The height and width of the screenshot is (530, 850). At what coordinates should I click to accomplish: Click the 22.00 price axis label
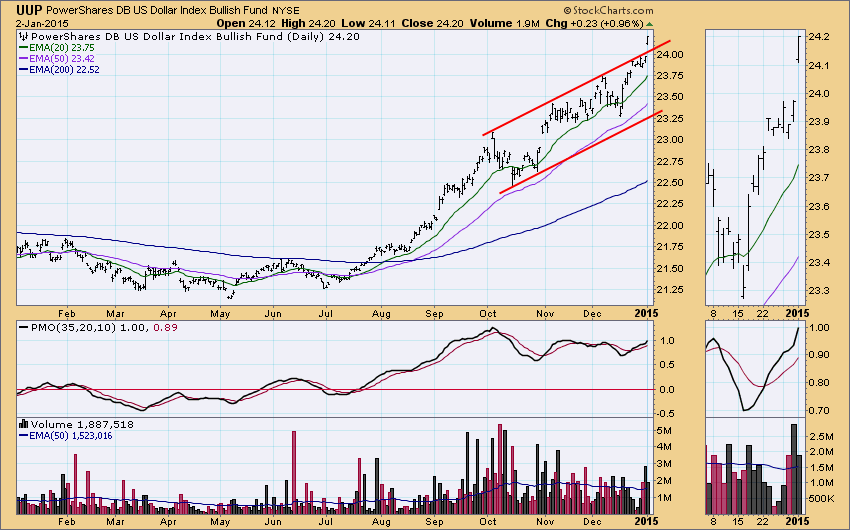click(669, 225)
